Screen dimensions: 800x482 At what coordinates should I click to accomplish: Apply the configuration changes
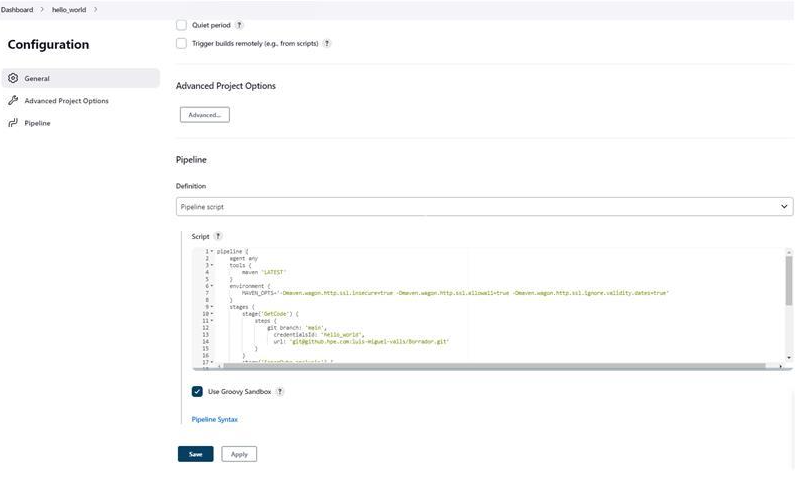[x=239, y=454]
